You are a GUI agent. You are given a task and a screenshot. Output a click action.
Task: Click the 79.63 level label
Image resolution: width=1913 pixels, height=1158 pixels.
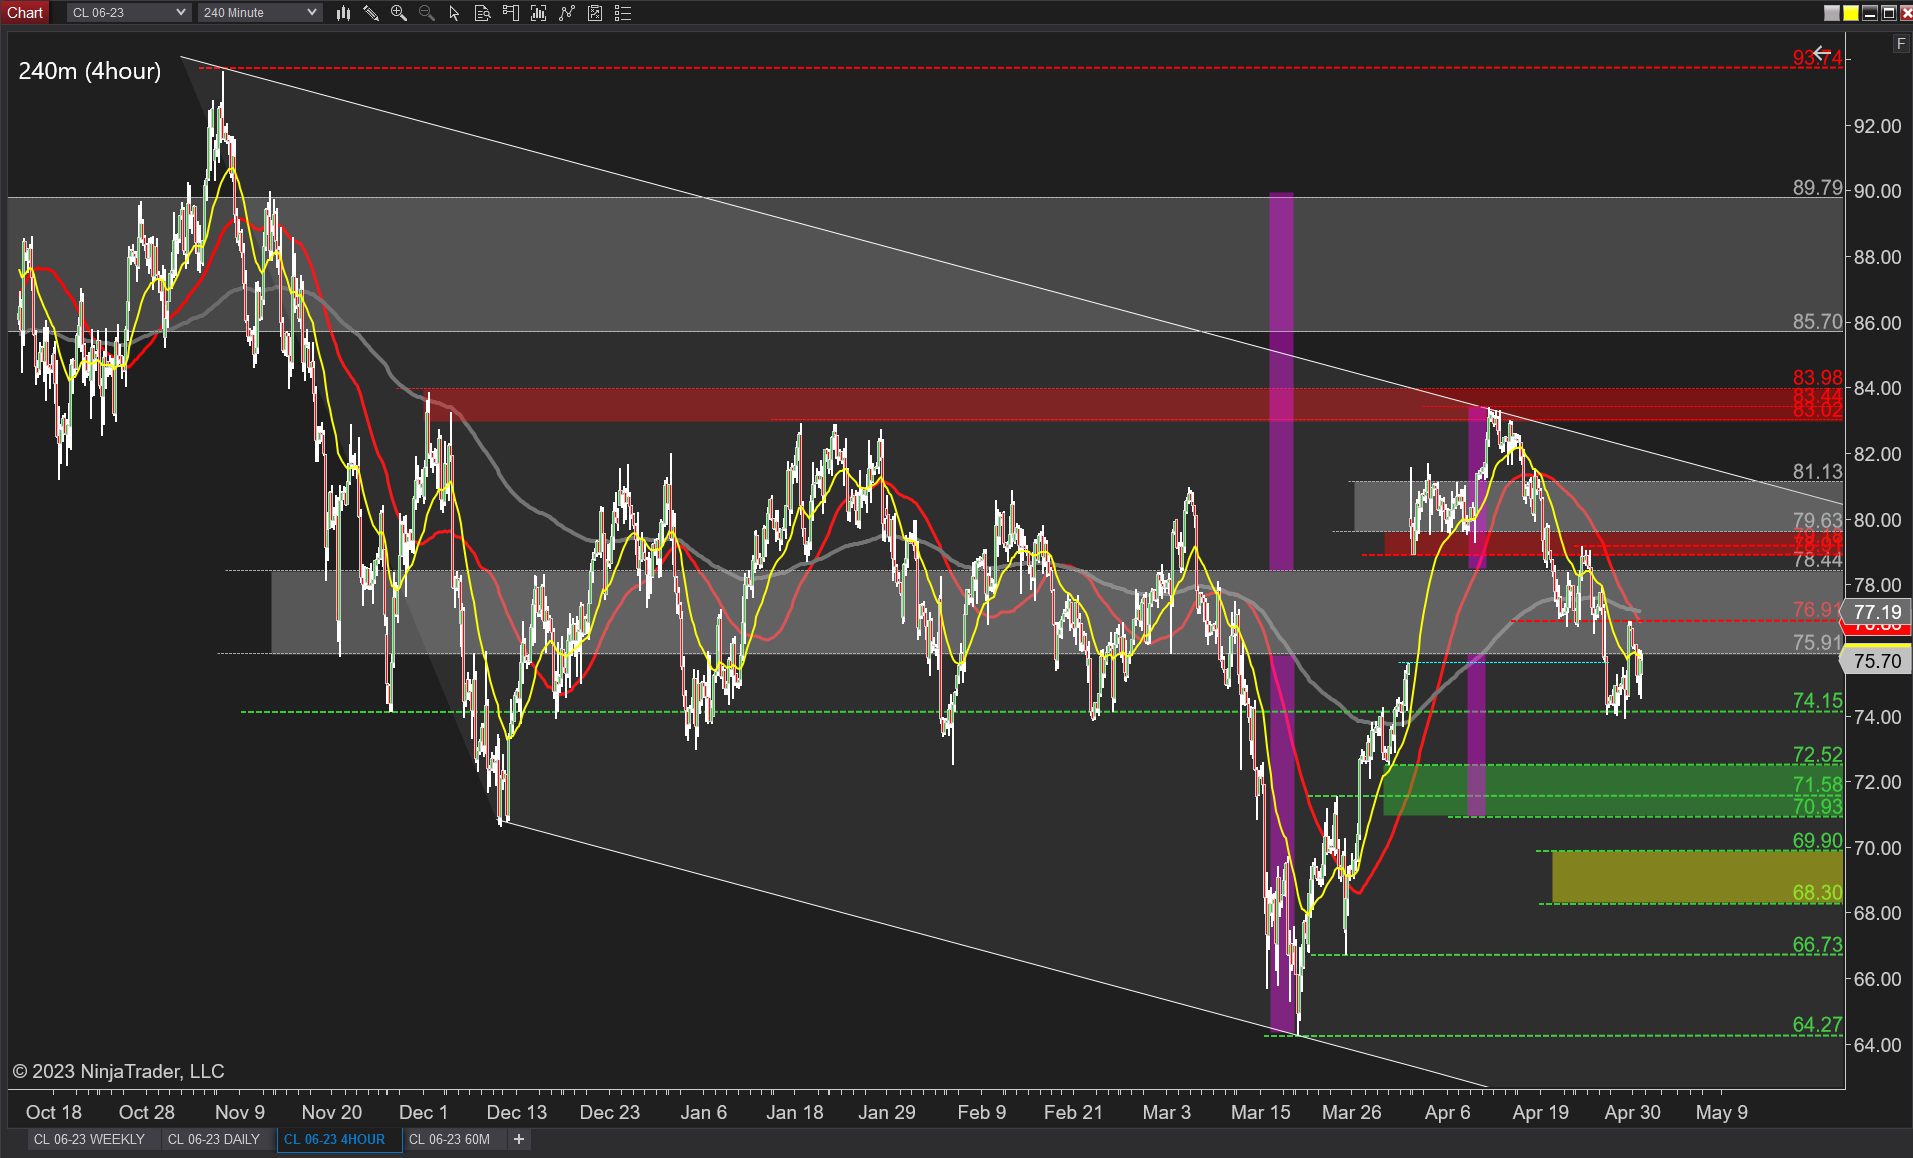(1817, 520)
